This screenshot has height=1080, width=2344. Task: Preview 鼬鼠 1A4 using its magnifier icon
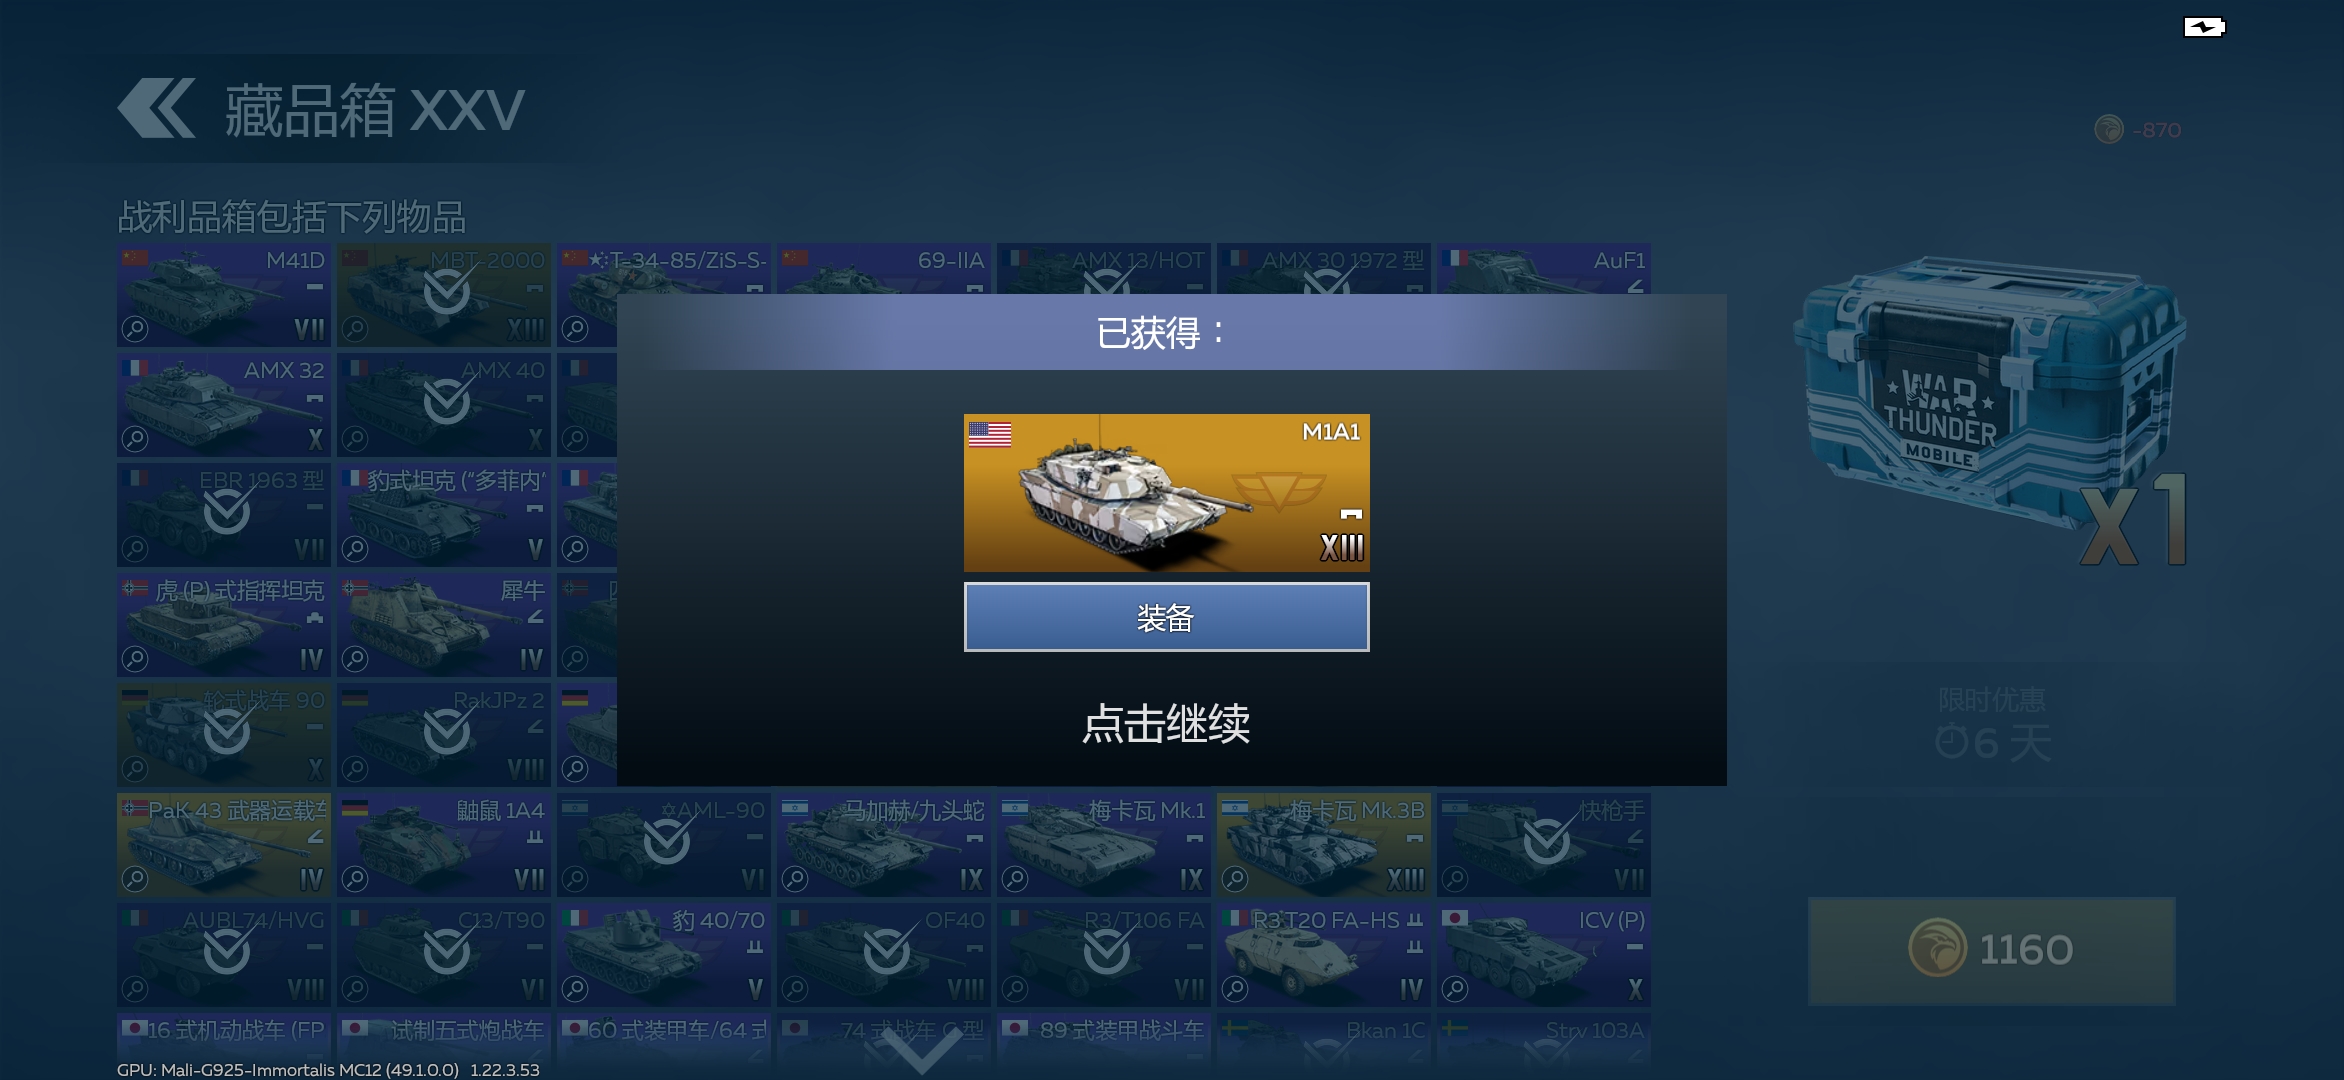355,879
